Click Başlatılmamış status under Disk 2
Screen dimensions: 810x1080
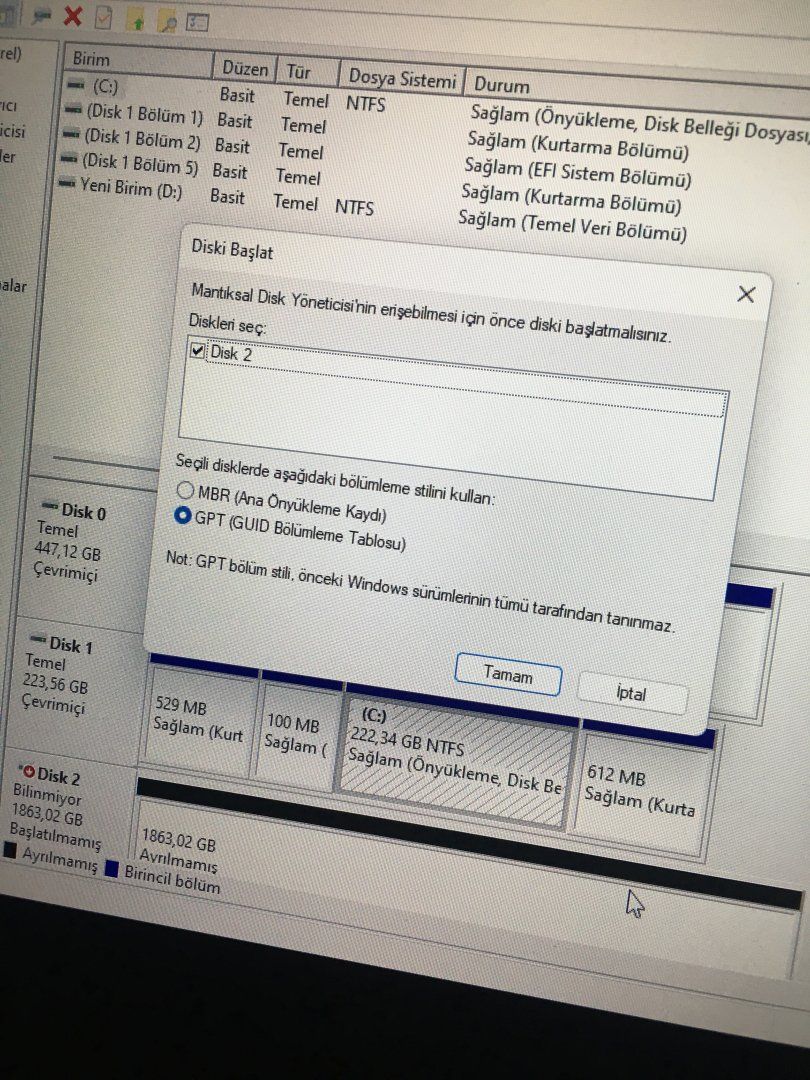pos(55,836)
